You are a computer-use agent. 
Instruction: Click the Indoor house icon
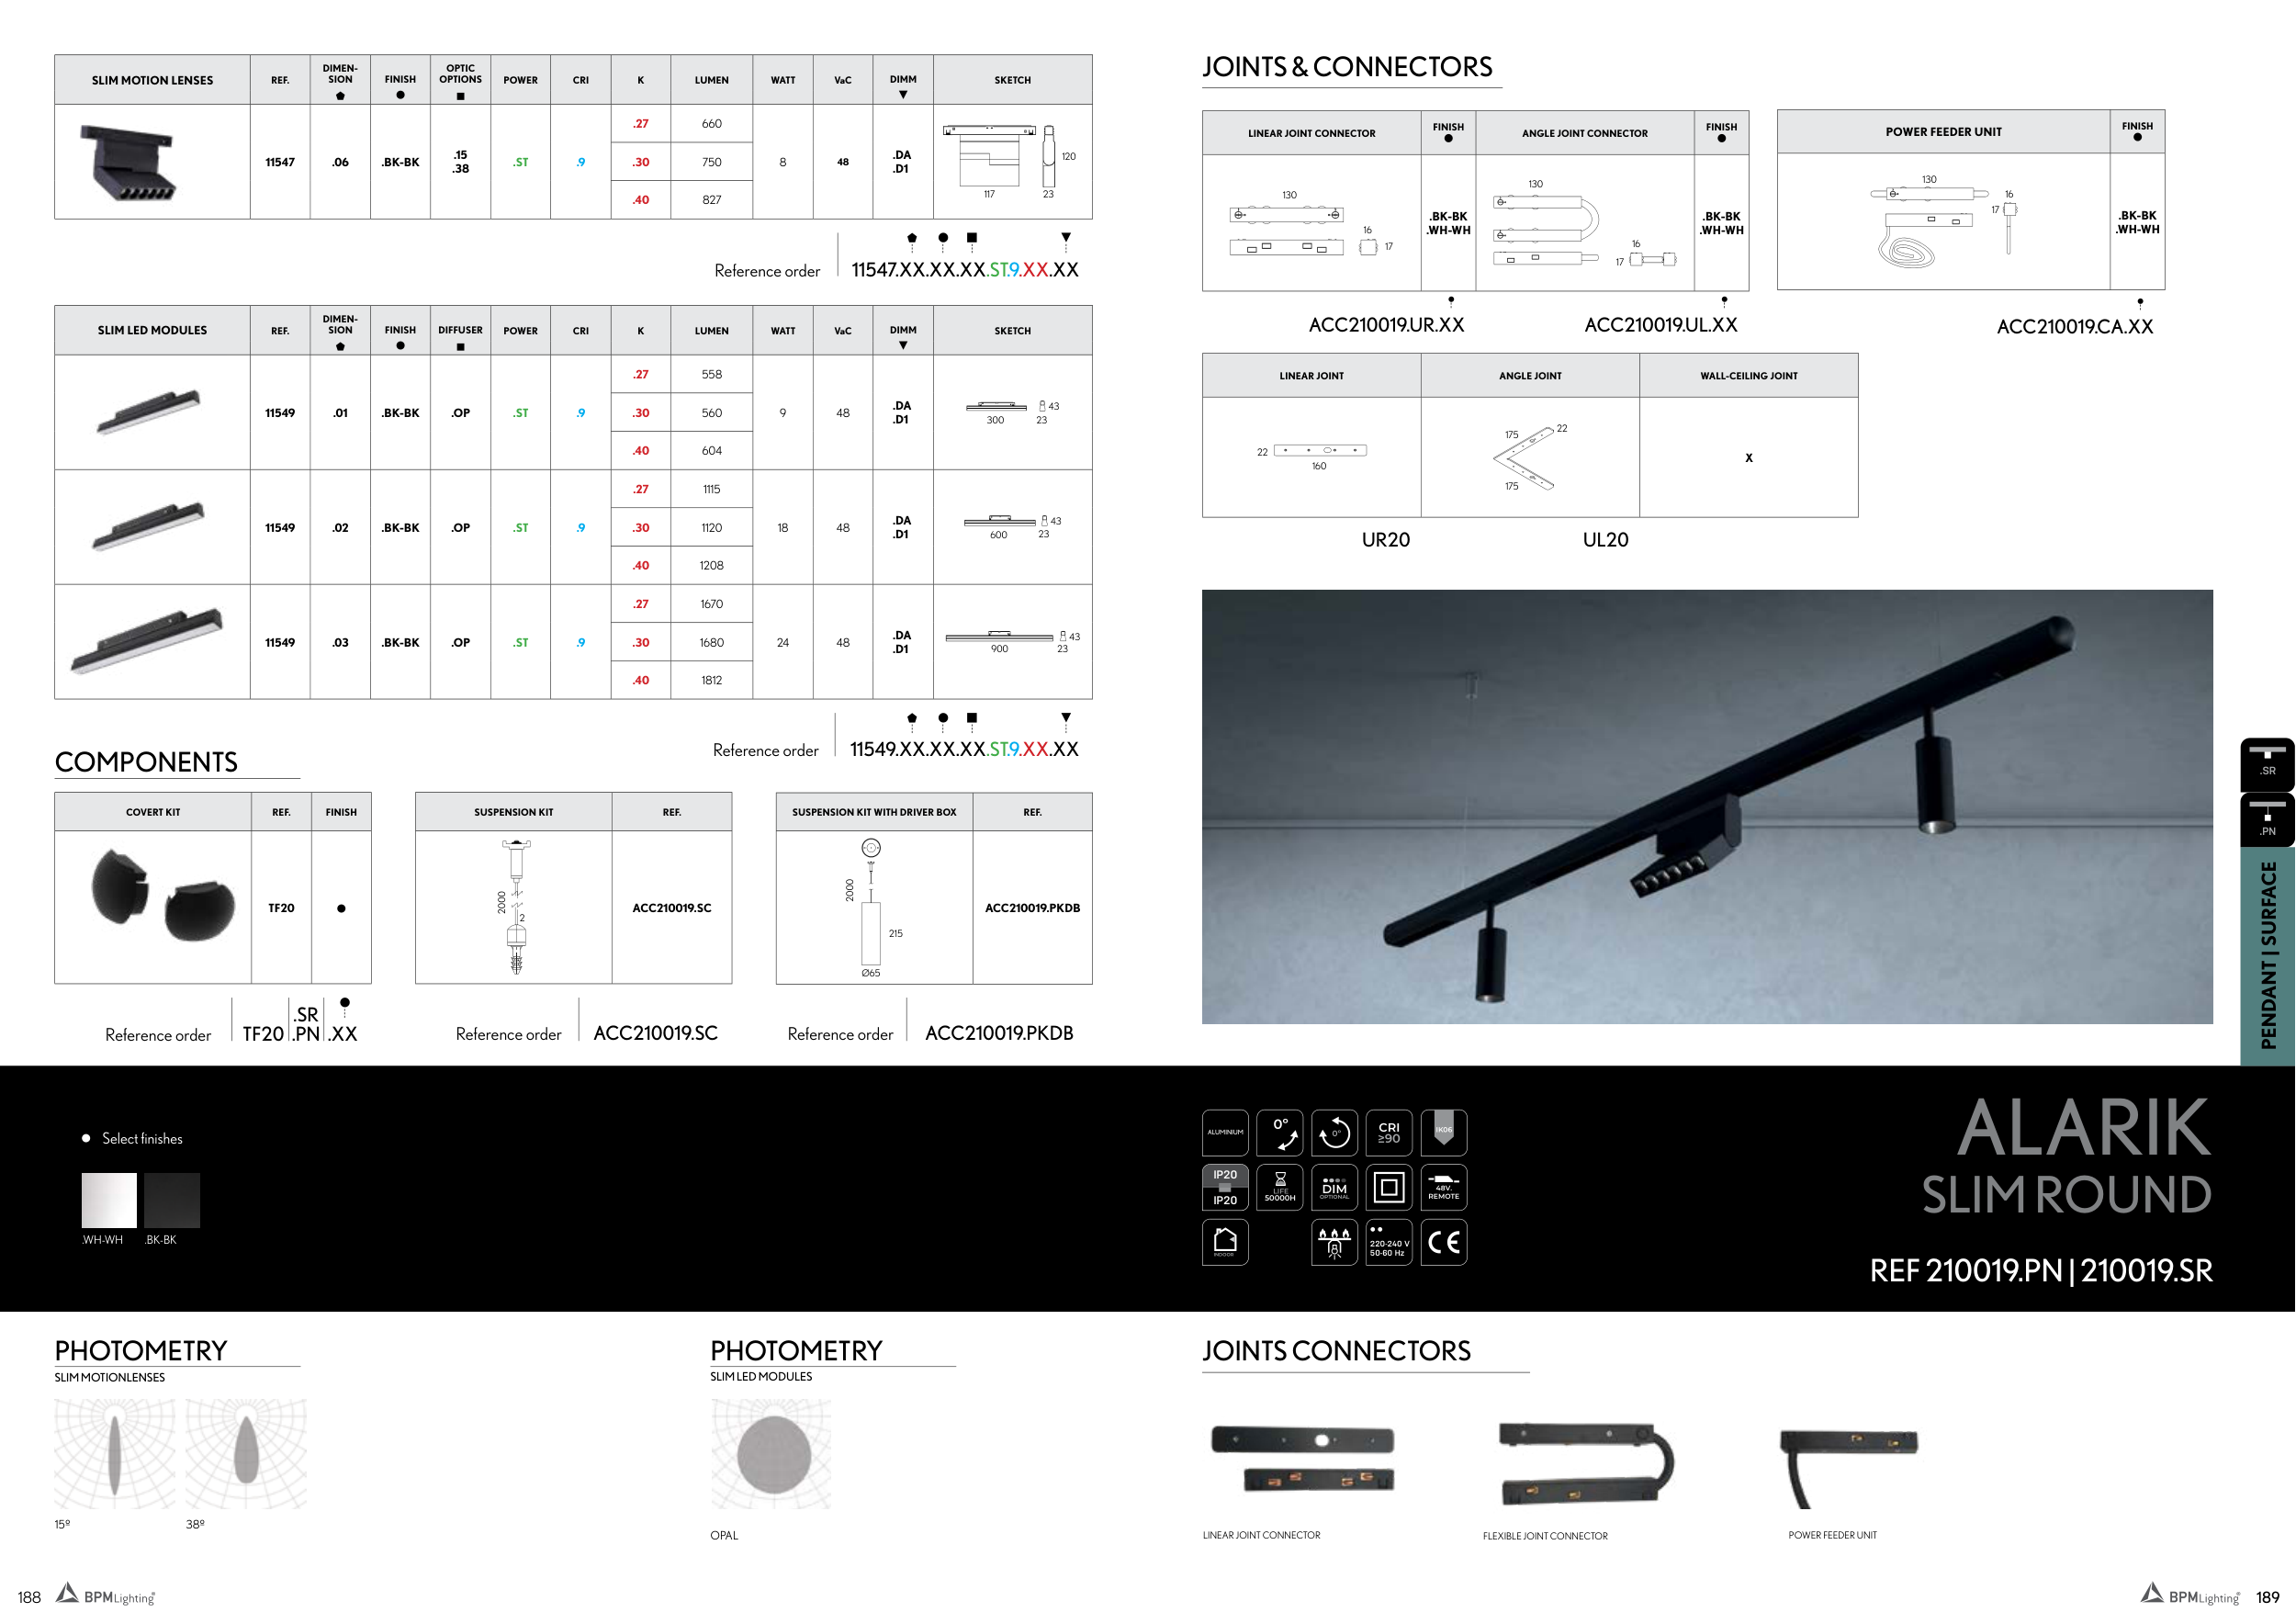(1225, 1242)
